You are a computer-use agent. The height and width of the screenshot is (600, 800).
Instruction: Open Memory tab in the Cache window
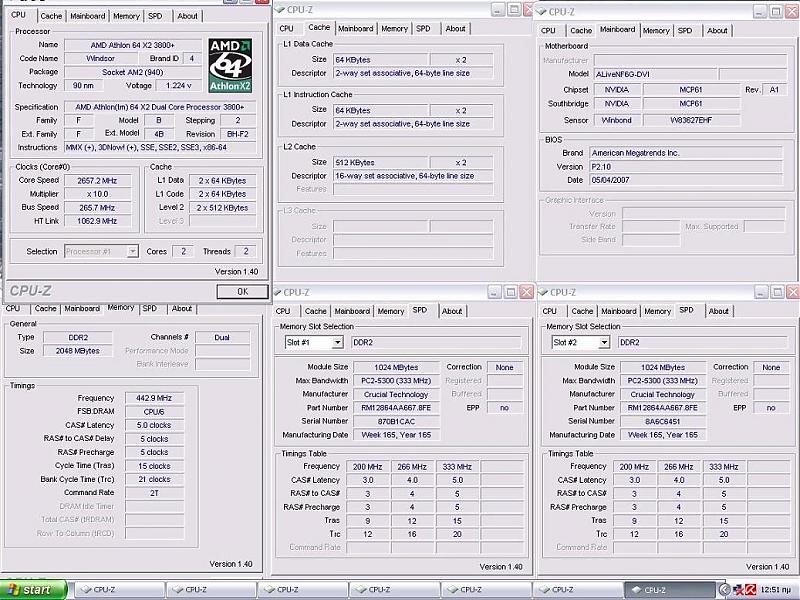click(x=394, y=29)
